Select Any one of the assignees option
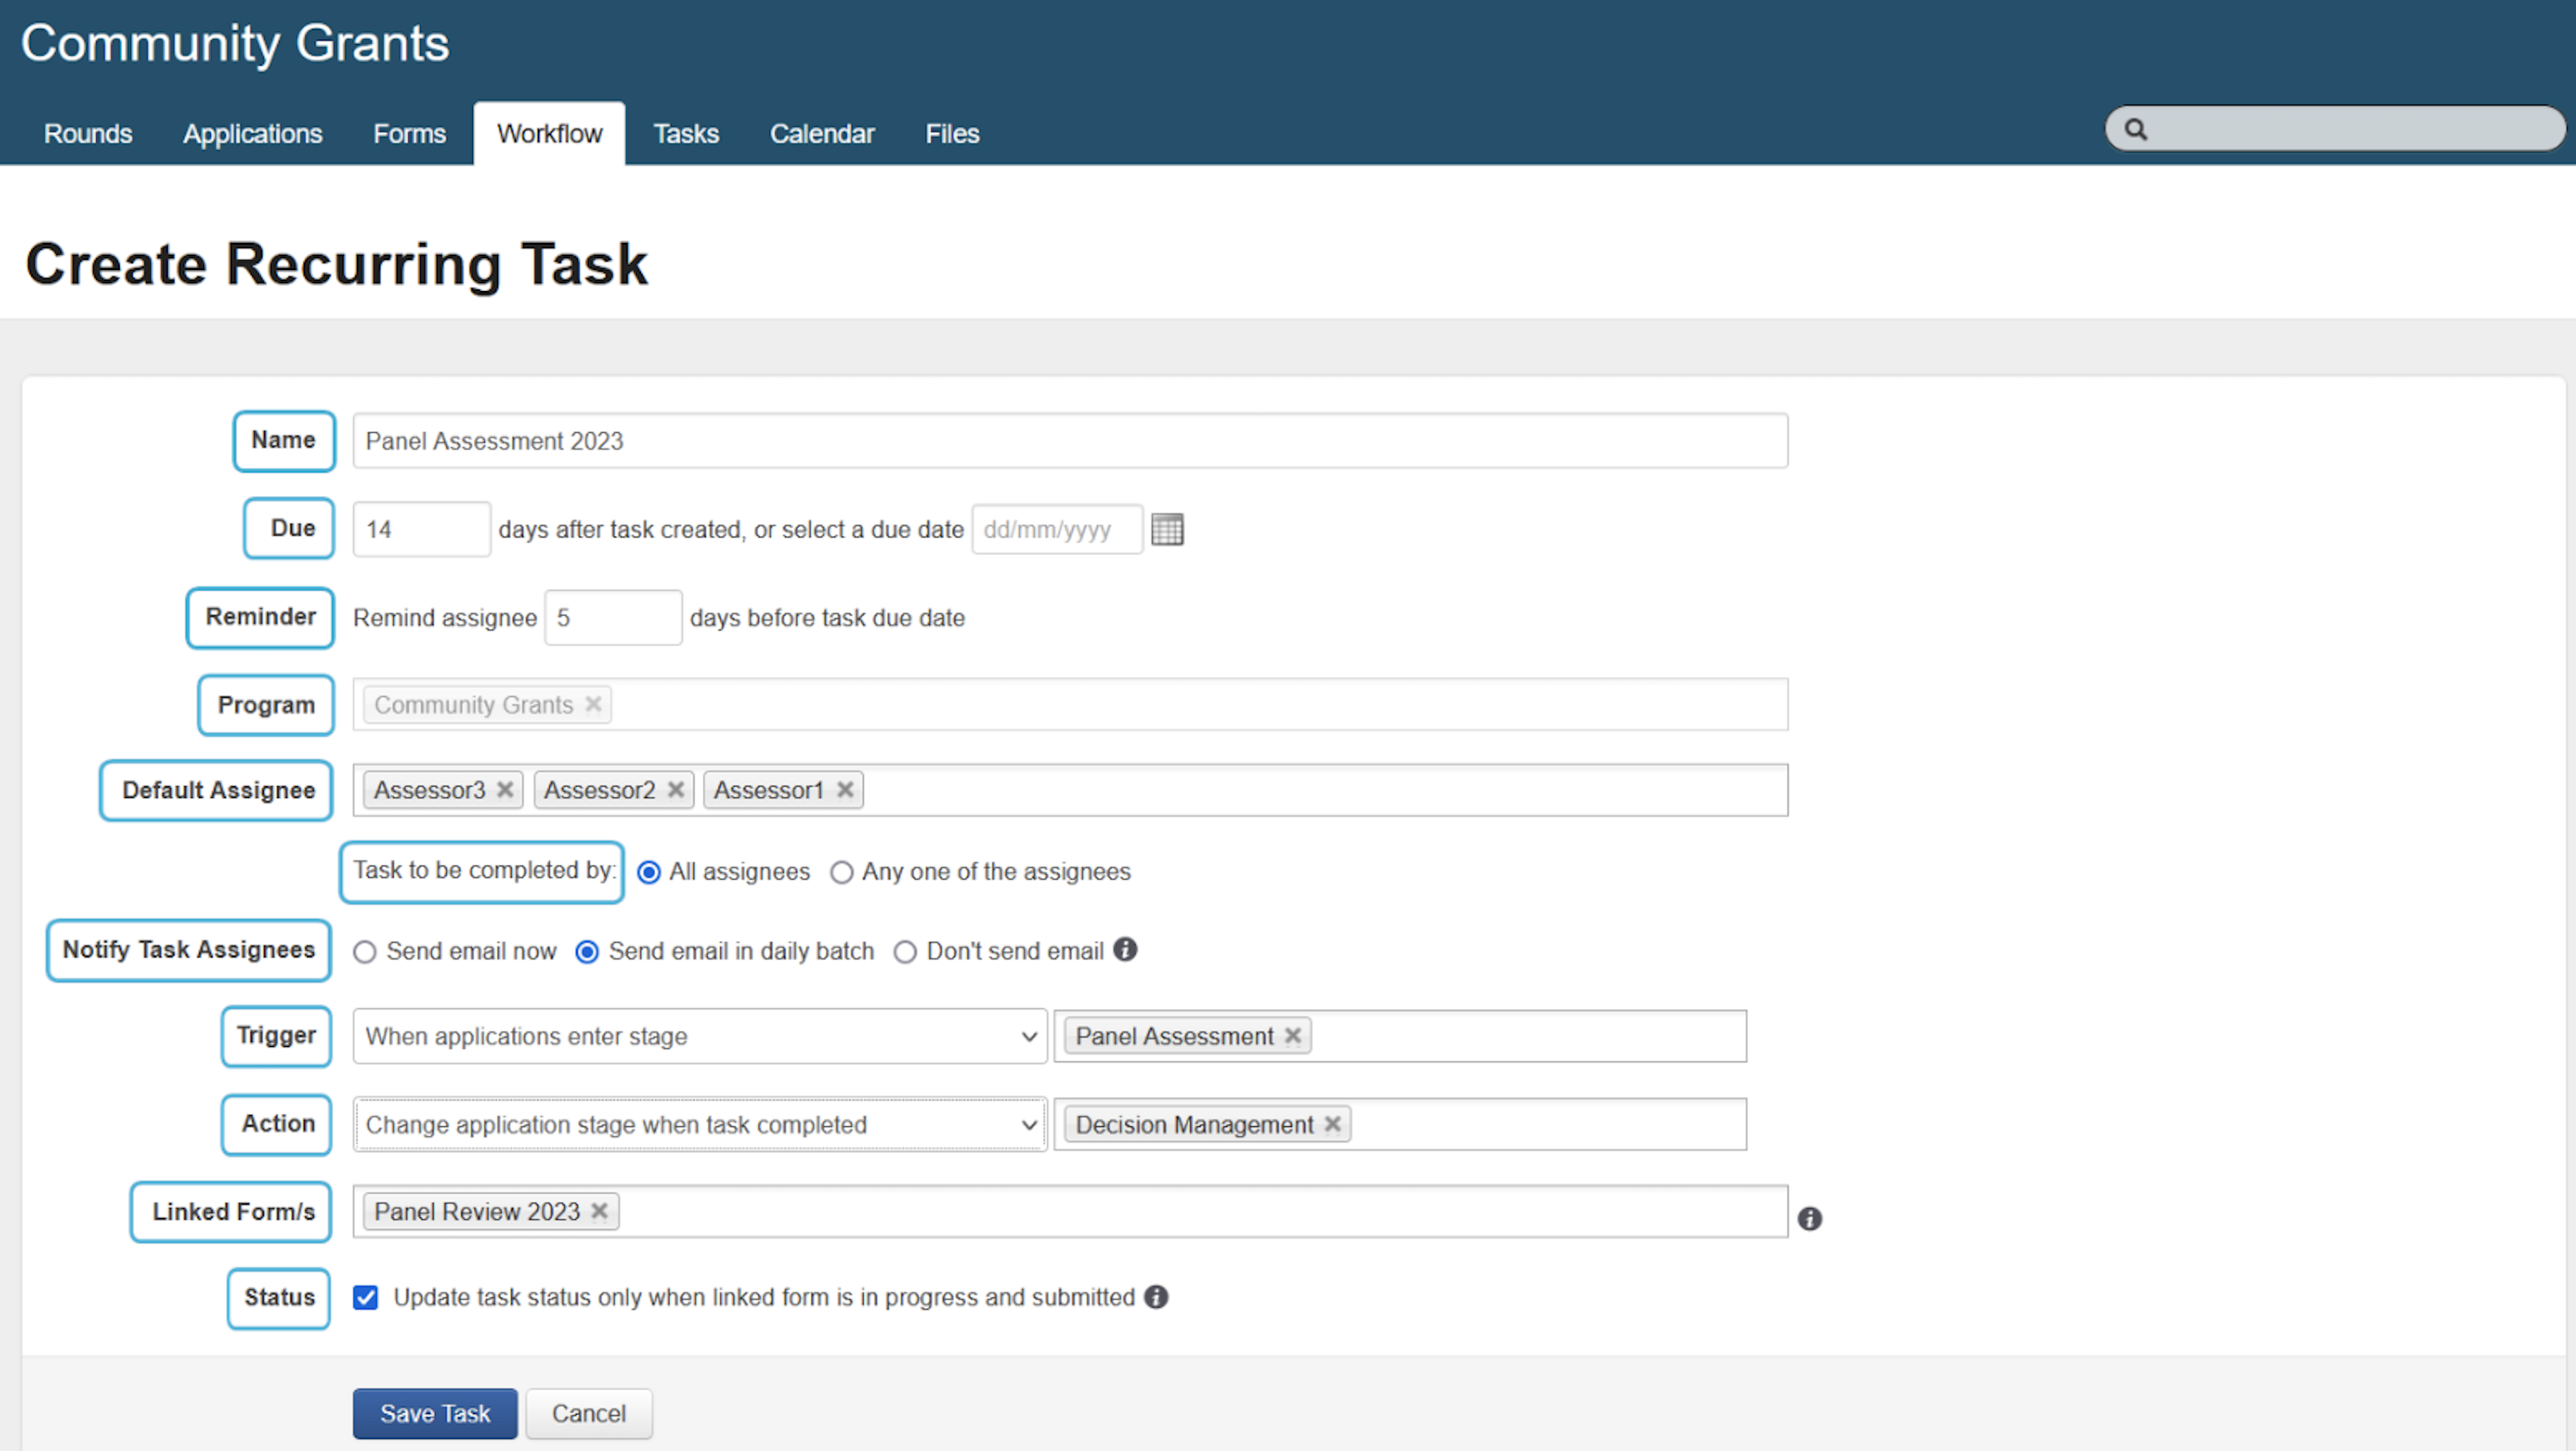The image size is (2576, 1451). tap(842, 872)
